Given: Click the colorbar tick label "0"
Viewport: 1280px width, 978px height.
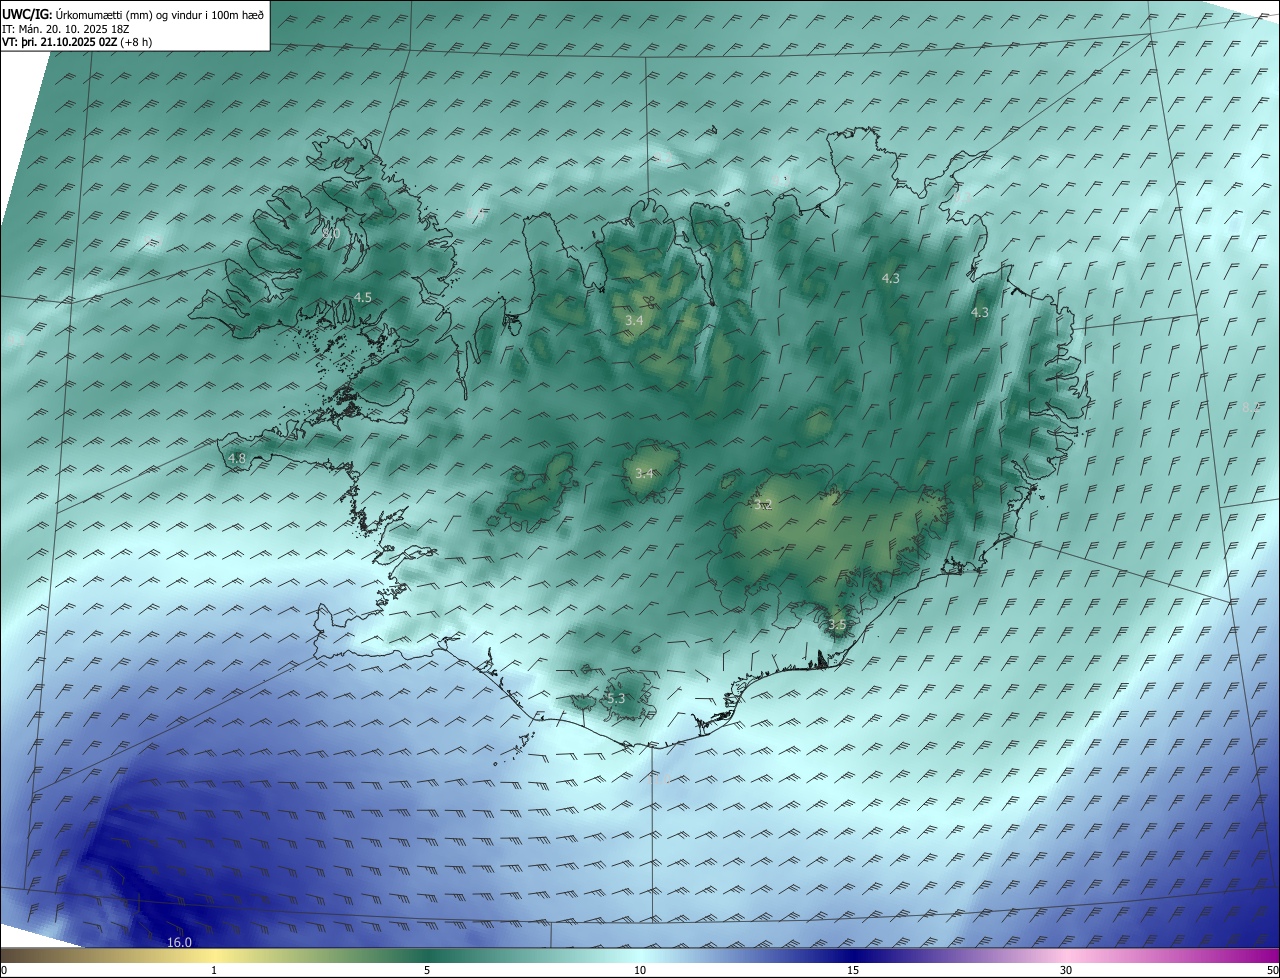Looking at the screenshot, I should (x=4, y=970).
